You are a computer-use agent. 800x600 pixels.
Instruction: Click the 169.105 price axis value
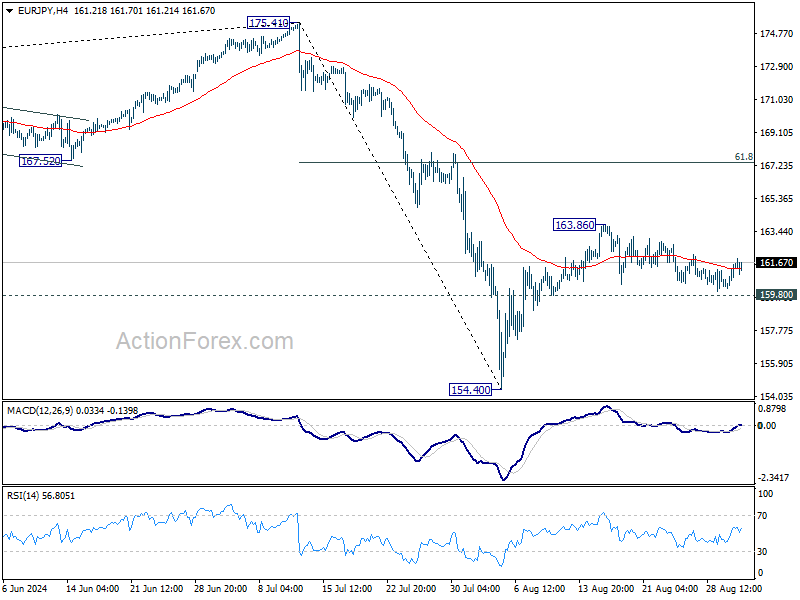(776, 133)
